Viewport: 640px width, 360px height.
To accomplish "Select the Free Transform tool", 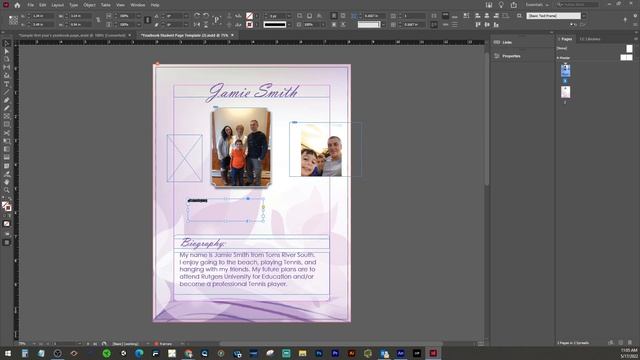I will tap(7, 141).
